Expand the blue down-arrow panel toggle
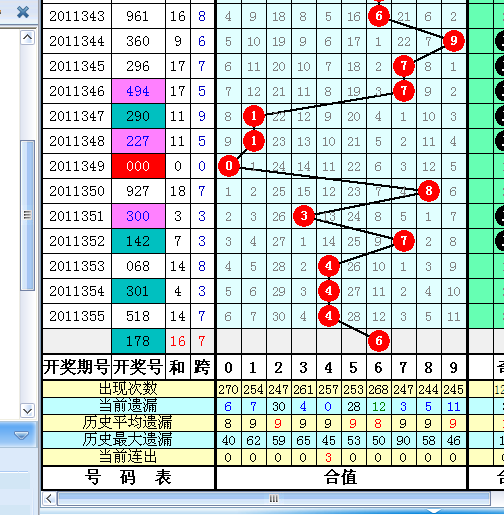The height and width of the screenshot is (515, 504). (21, 435)
